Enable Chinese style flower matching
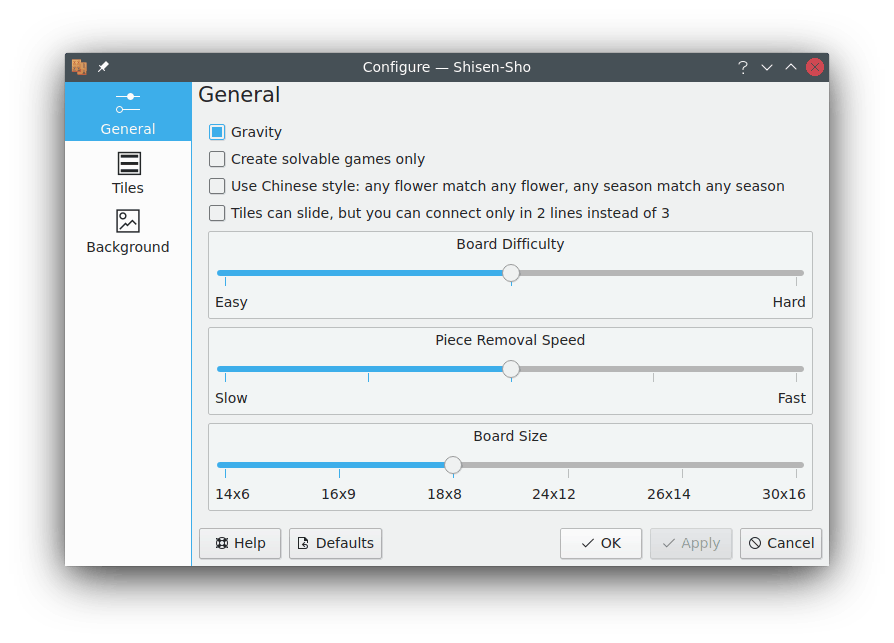Screen dimensions: 894x643 216,185
